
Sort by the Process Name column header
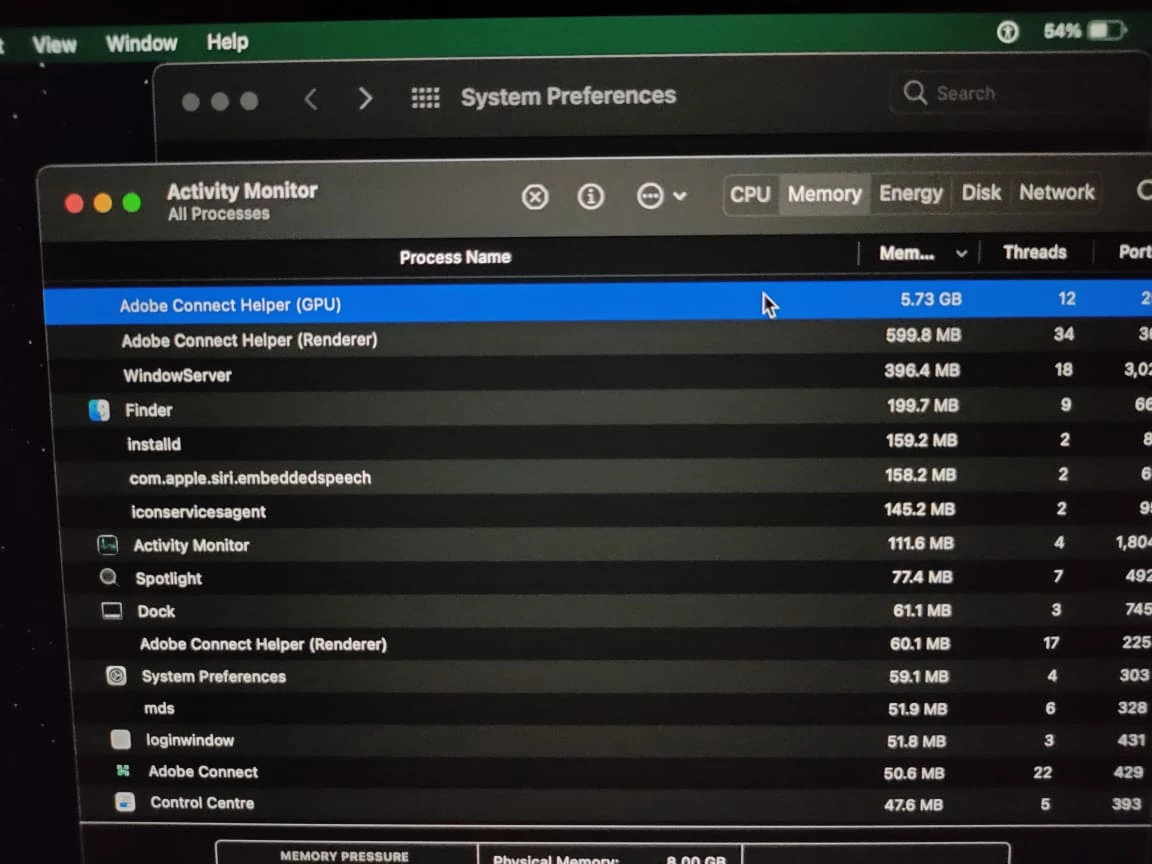tap(455, 257)
